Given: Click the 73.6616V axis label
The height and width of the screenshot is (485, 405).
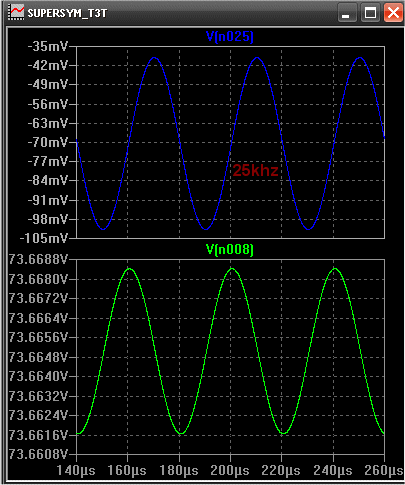Looking at the screenshot, I should coord(38,435).
